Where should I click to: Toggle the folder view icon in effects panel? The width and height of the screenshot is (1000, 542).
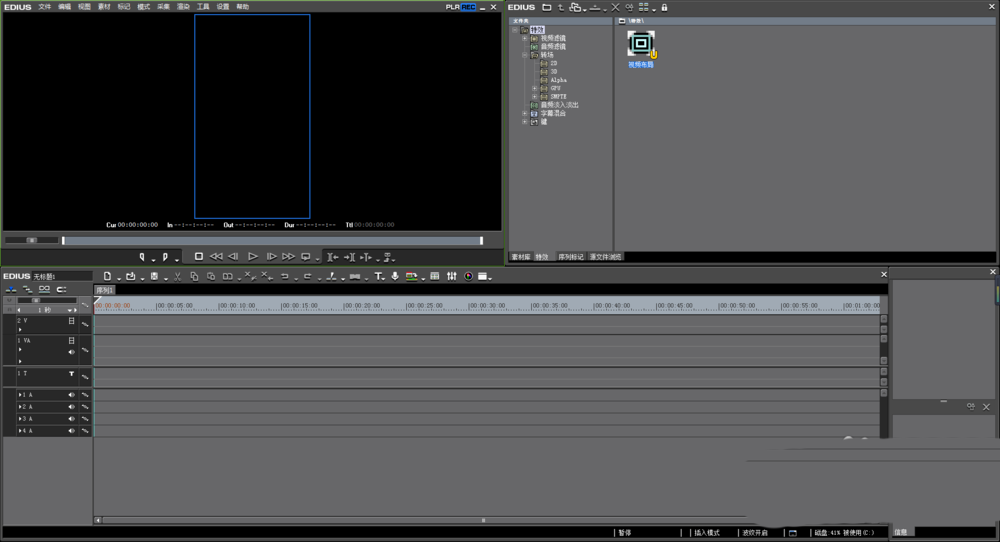547,7
